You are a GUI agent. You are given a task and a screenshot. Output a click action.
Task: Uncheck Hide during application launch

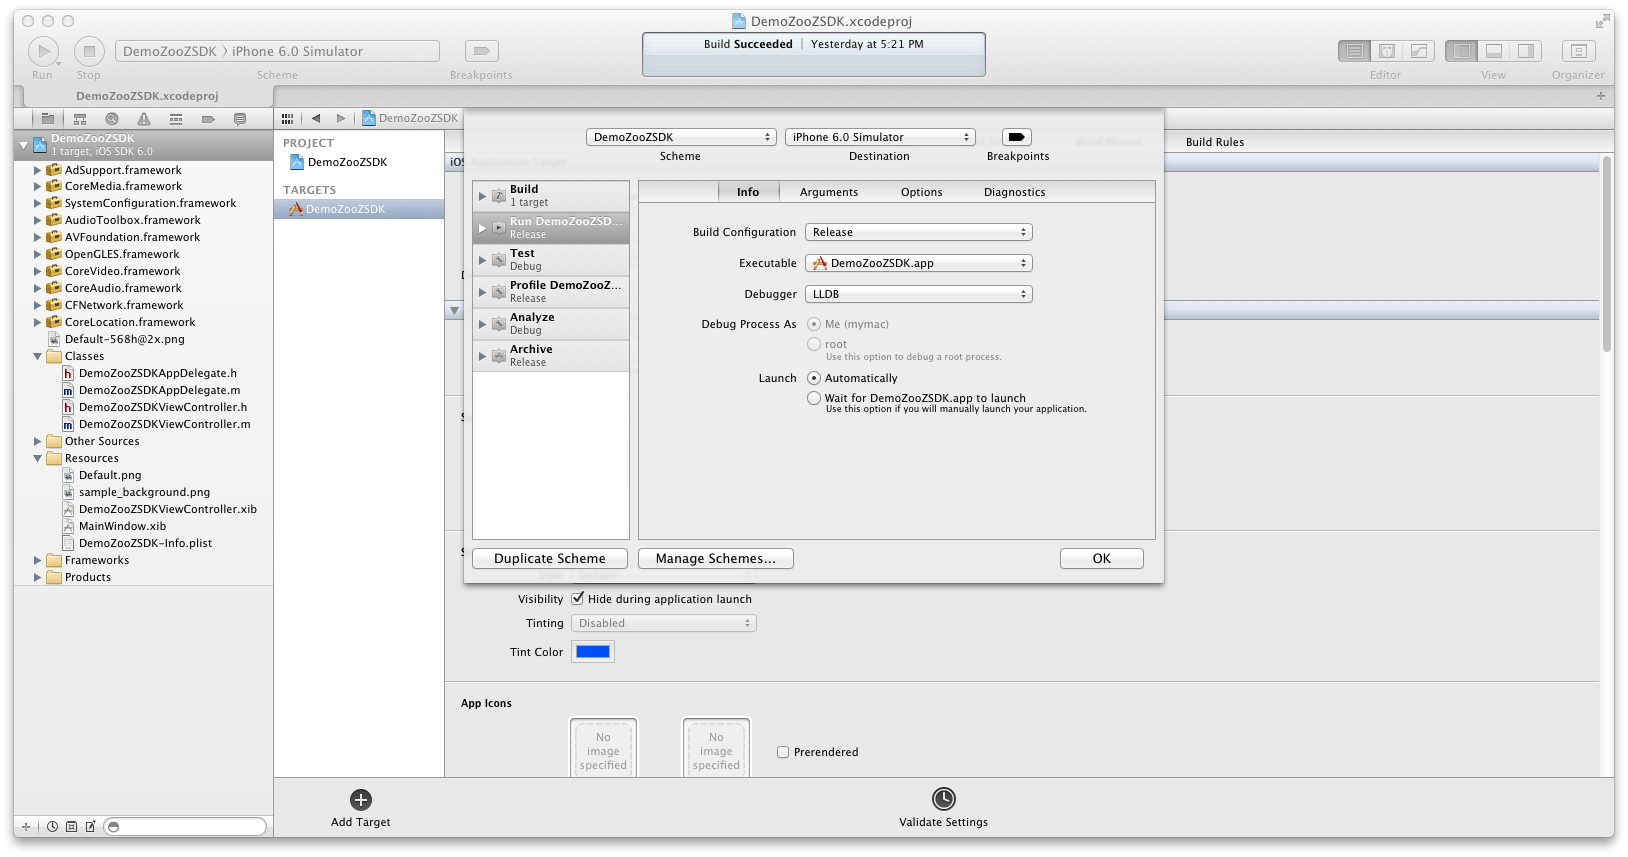(578, 599)
